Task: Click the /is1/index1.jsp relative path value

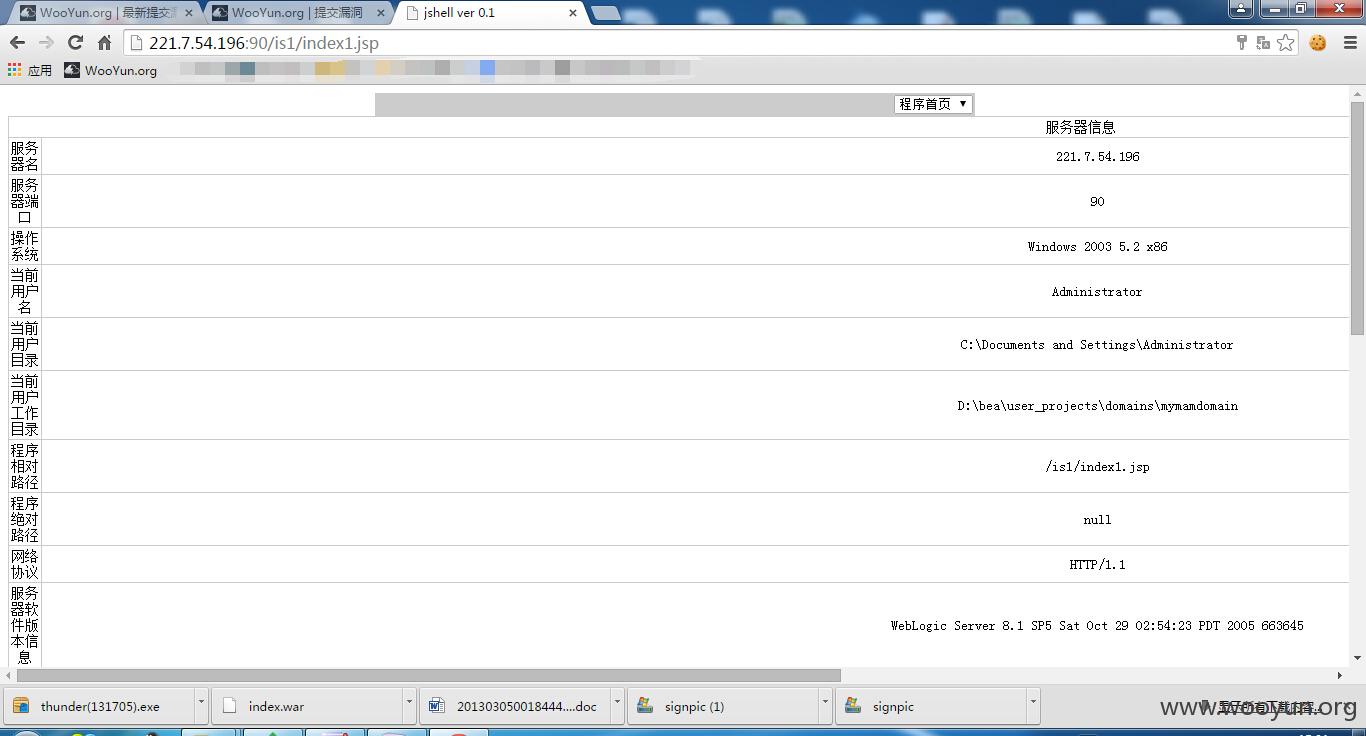Action: (1097, 467)
